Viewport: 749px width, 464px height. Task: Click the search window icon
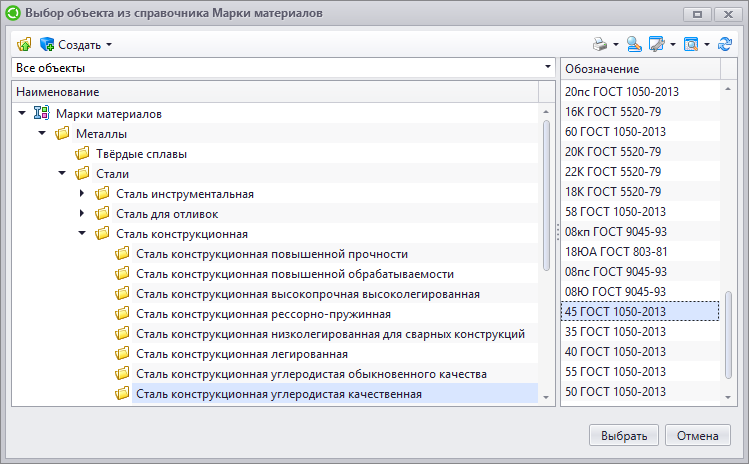[x=691, y=44]
